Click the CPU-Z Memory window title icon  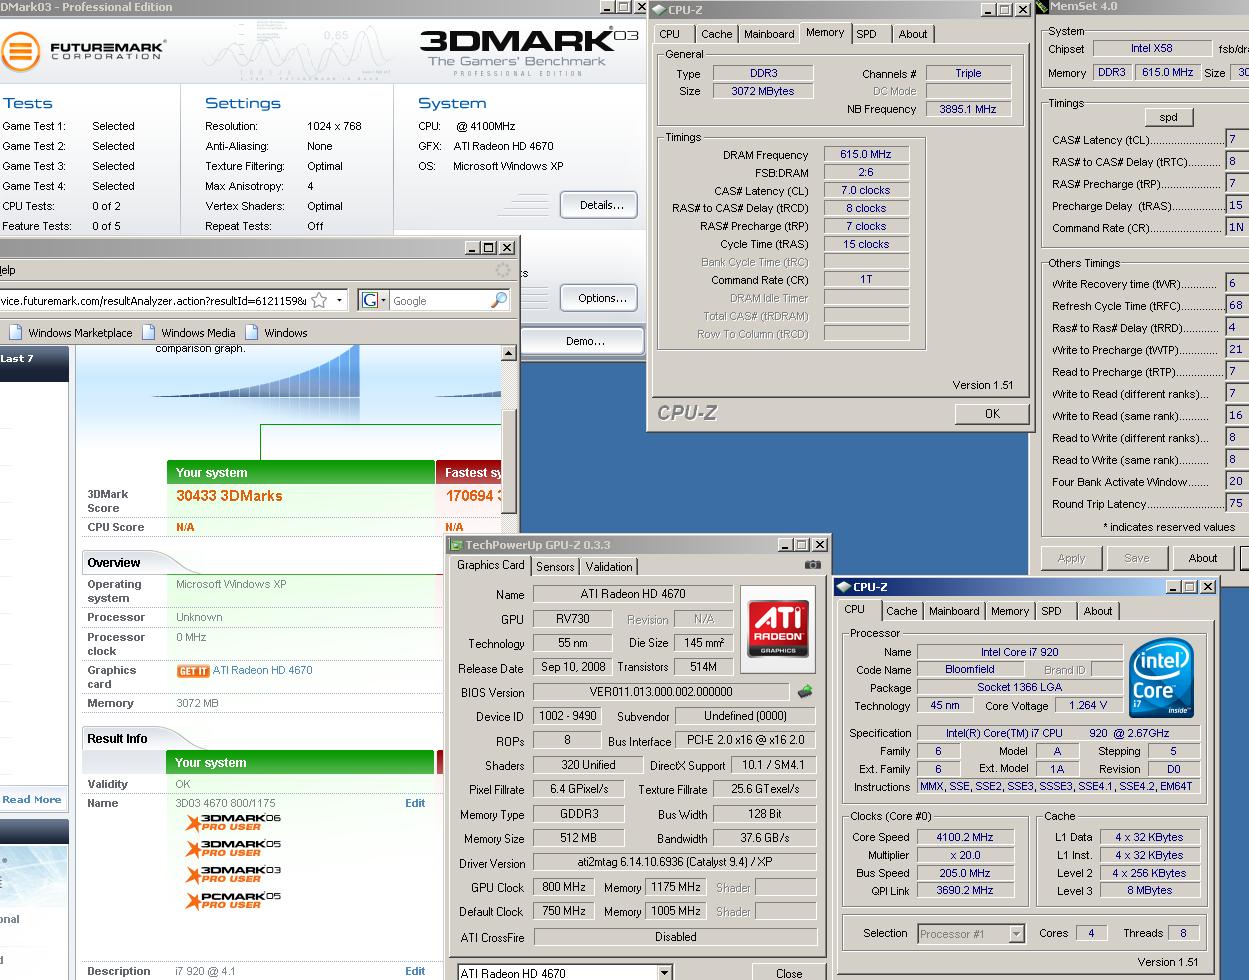(659, 10)
